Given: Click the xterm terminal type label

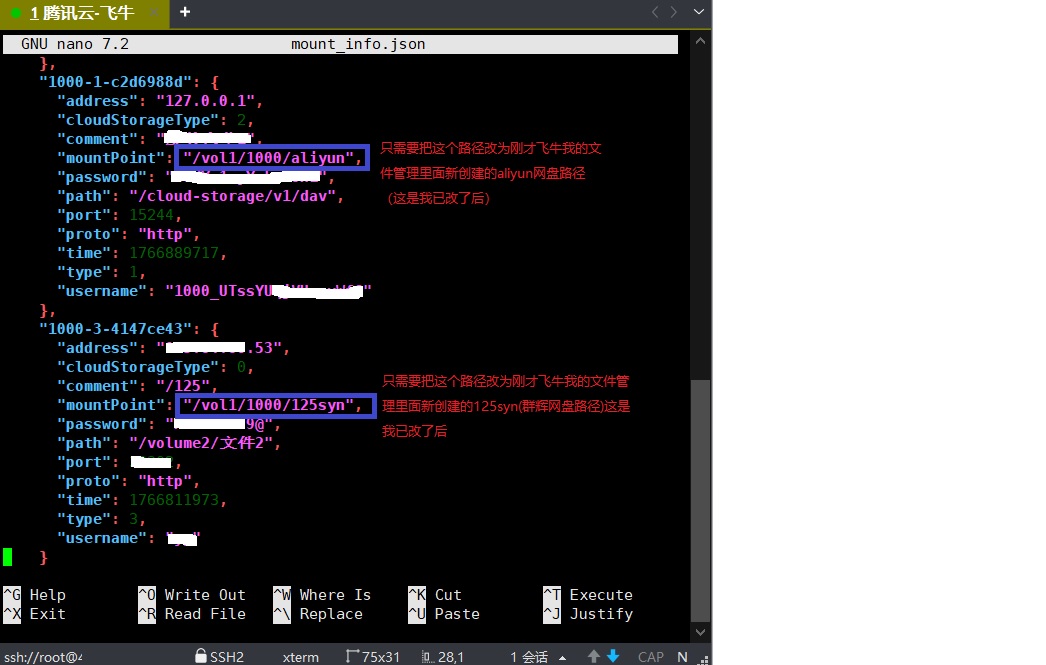Looking at the screenshot, I should pos(301,657).
